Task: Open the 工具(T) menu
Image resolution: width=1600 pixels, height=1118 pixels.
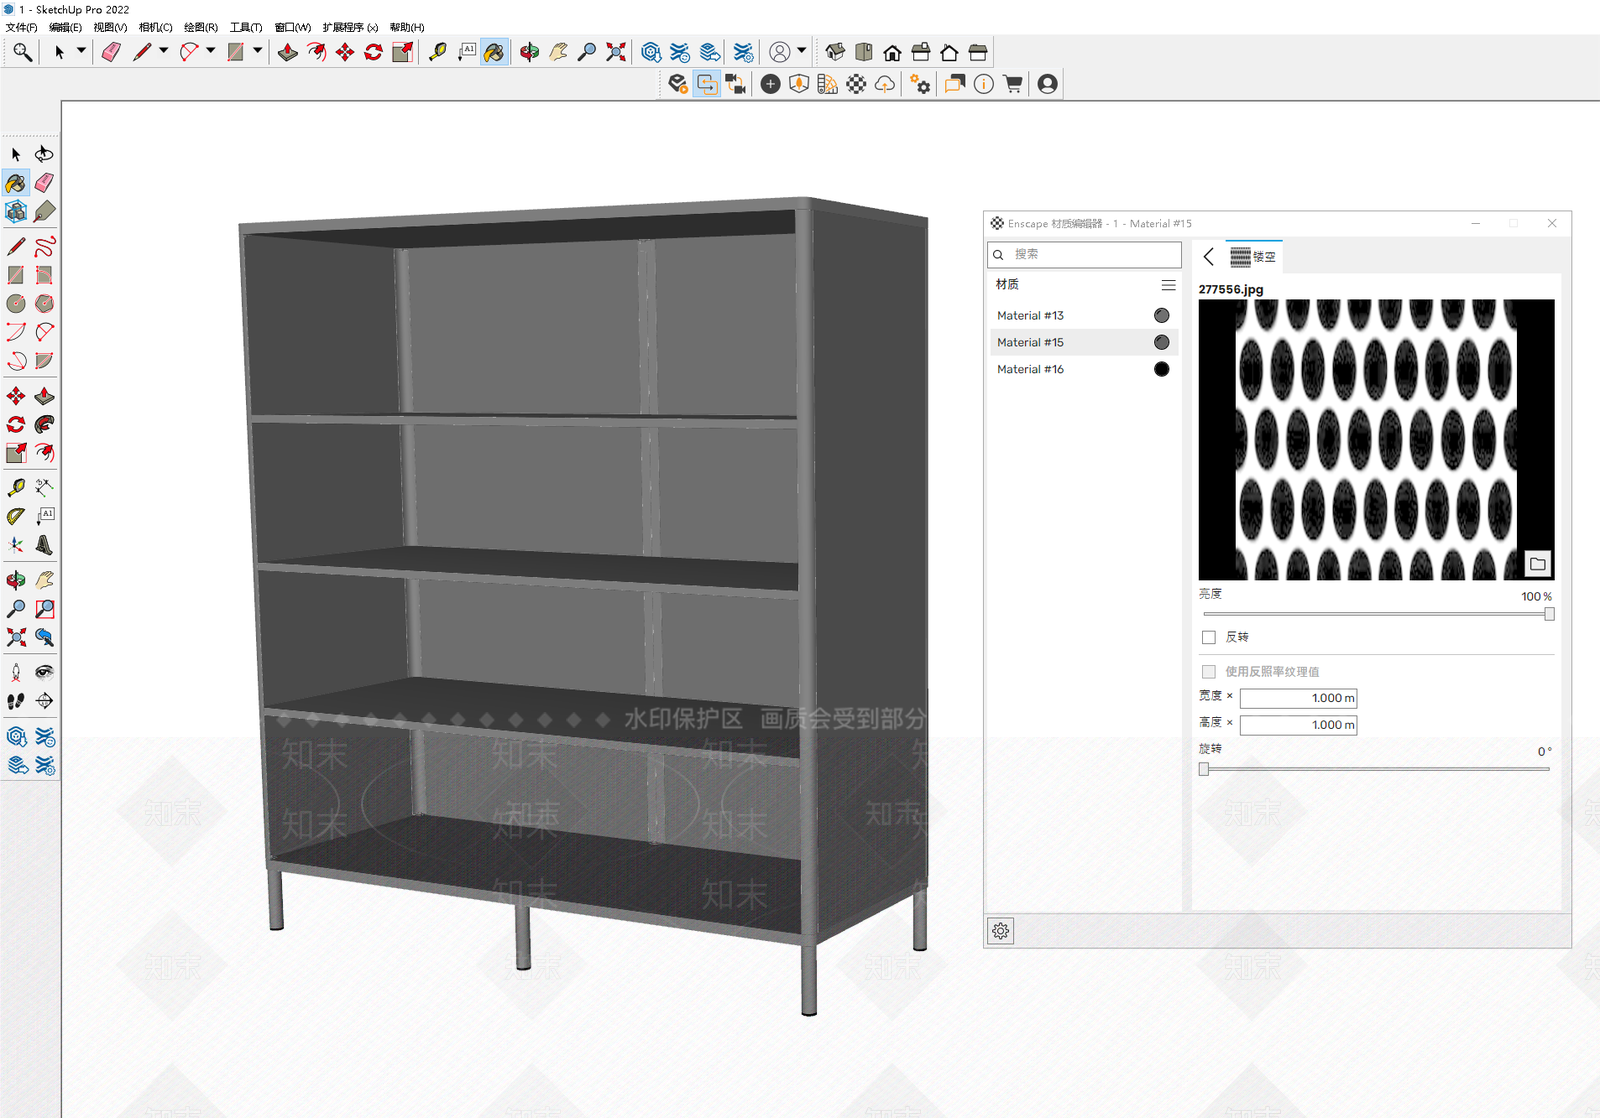Action: (246, 27)
